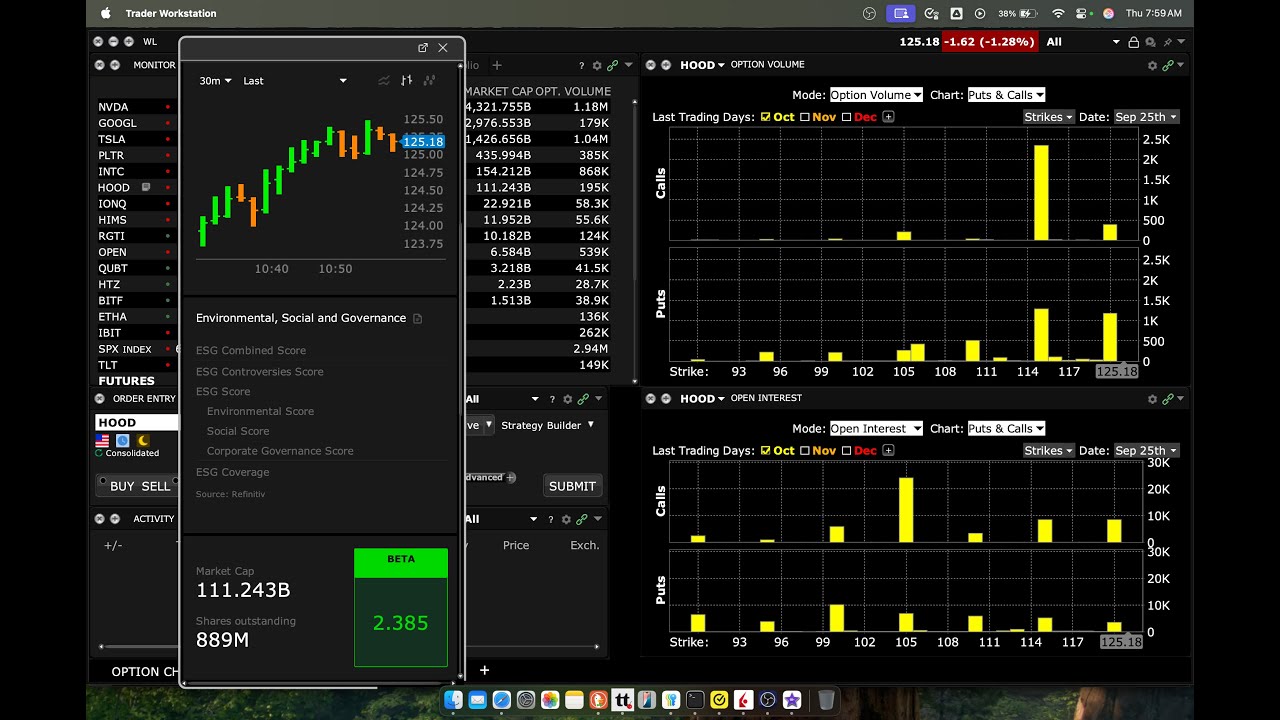Toggle Nov checkbox in Open Interest panel
1280x720 pixels.
click(805, 451)
